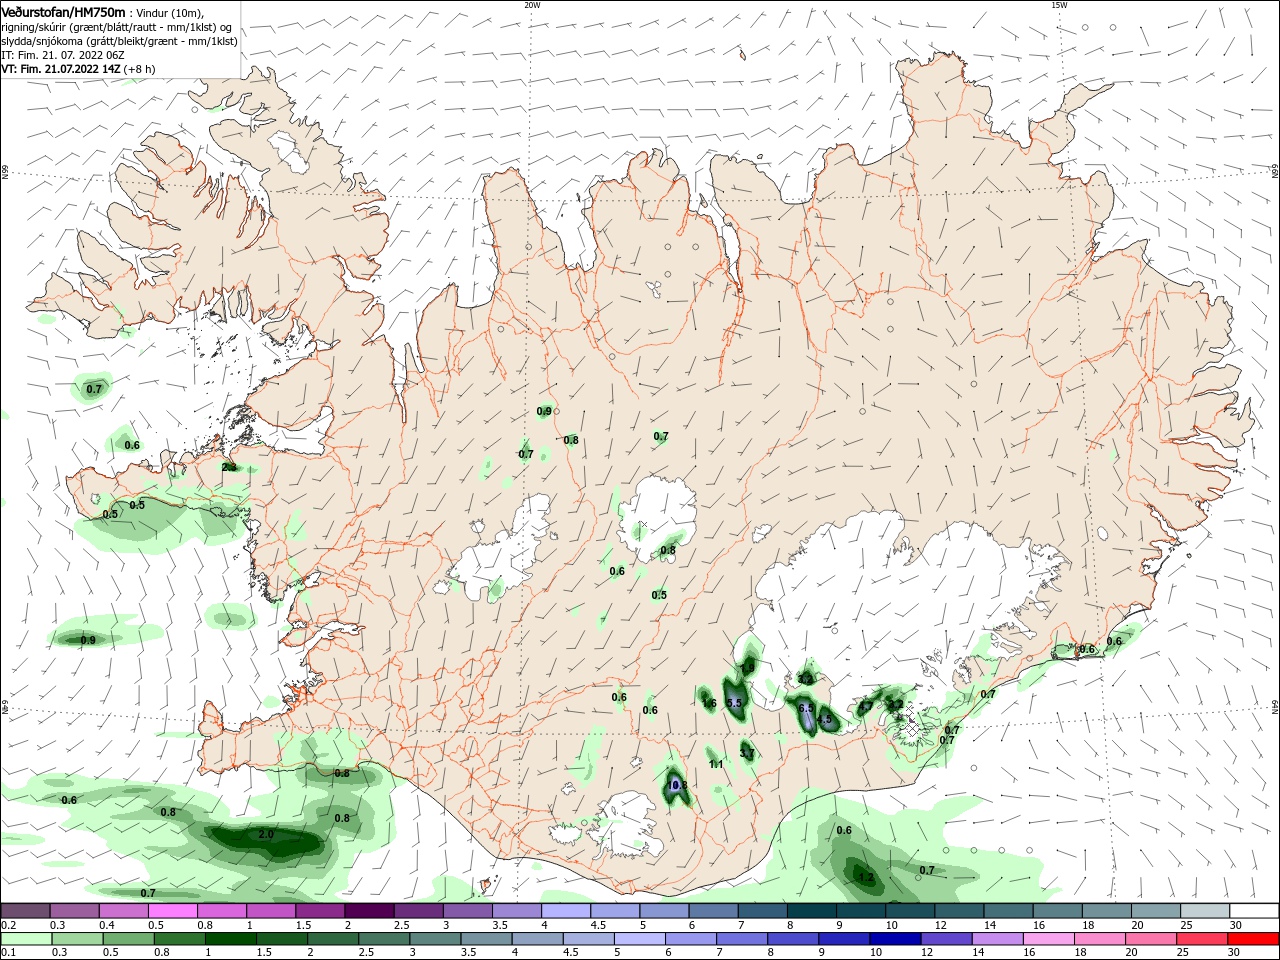Click the light lavender 4–4.5 swatch in top legend
Screen dimensions: 1280x960
coord(566,911)
